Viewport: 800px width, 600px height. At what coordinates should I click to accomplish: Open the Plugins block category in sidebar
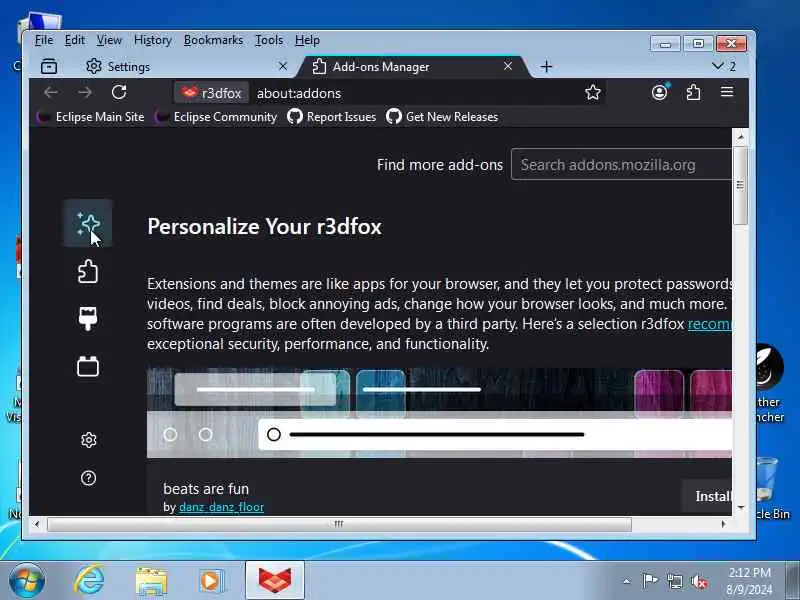click(x=88, y=366)
